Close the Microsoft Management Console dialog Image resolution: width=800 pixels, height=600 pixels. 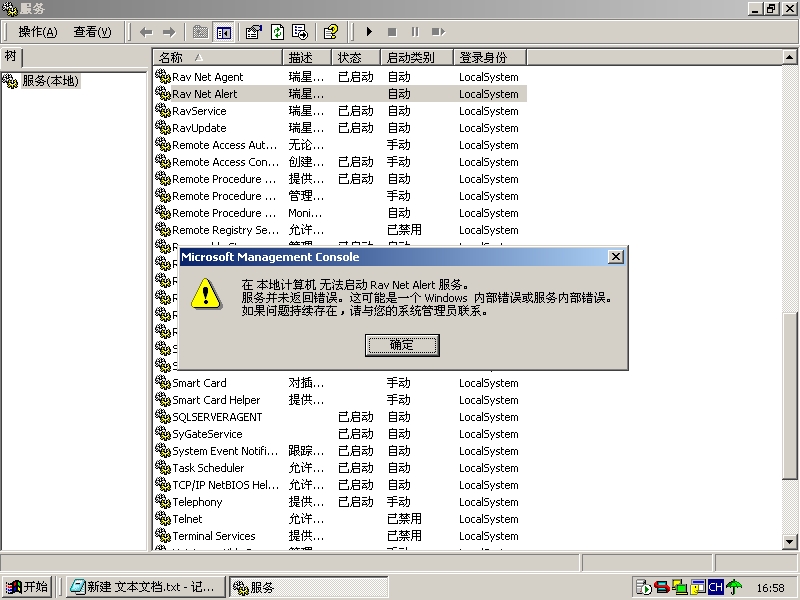[616, 257]
